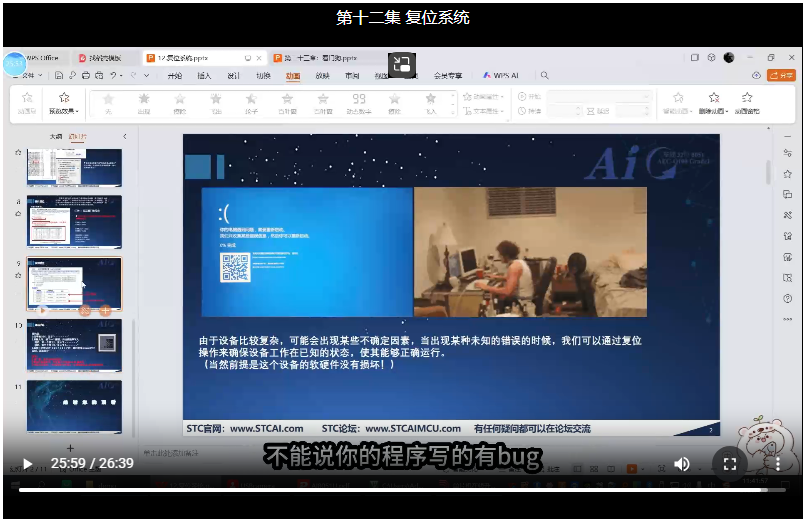The height and width of the screenshot is (519, 803).
Task: Open more options ellipsis in right sidebar
Action: (x=787, y=319)
